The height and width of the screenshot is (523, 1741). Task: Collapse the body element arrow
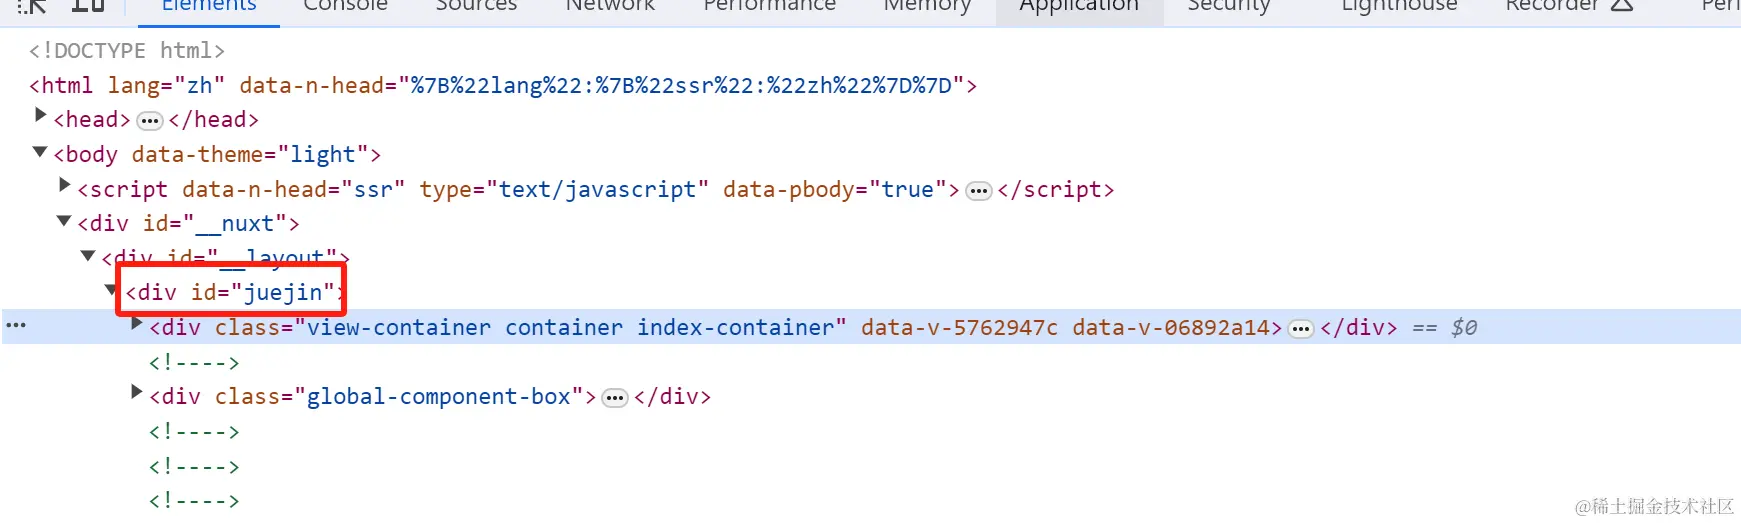pos(40,152)
